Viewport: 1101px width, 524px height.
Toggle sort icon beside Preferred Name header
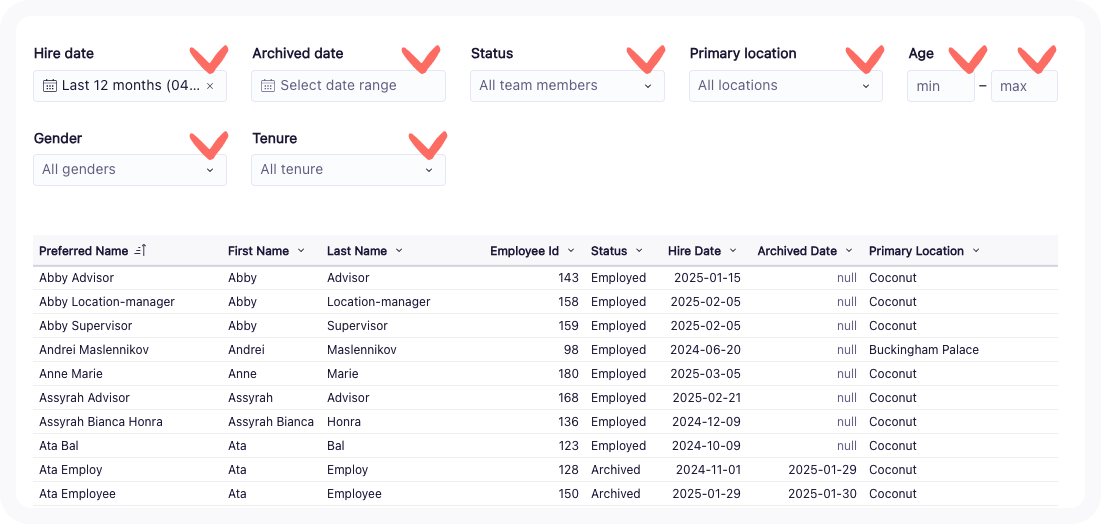click(140, 251)
